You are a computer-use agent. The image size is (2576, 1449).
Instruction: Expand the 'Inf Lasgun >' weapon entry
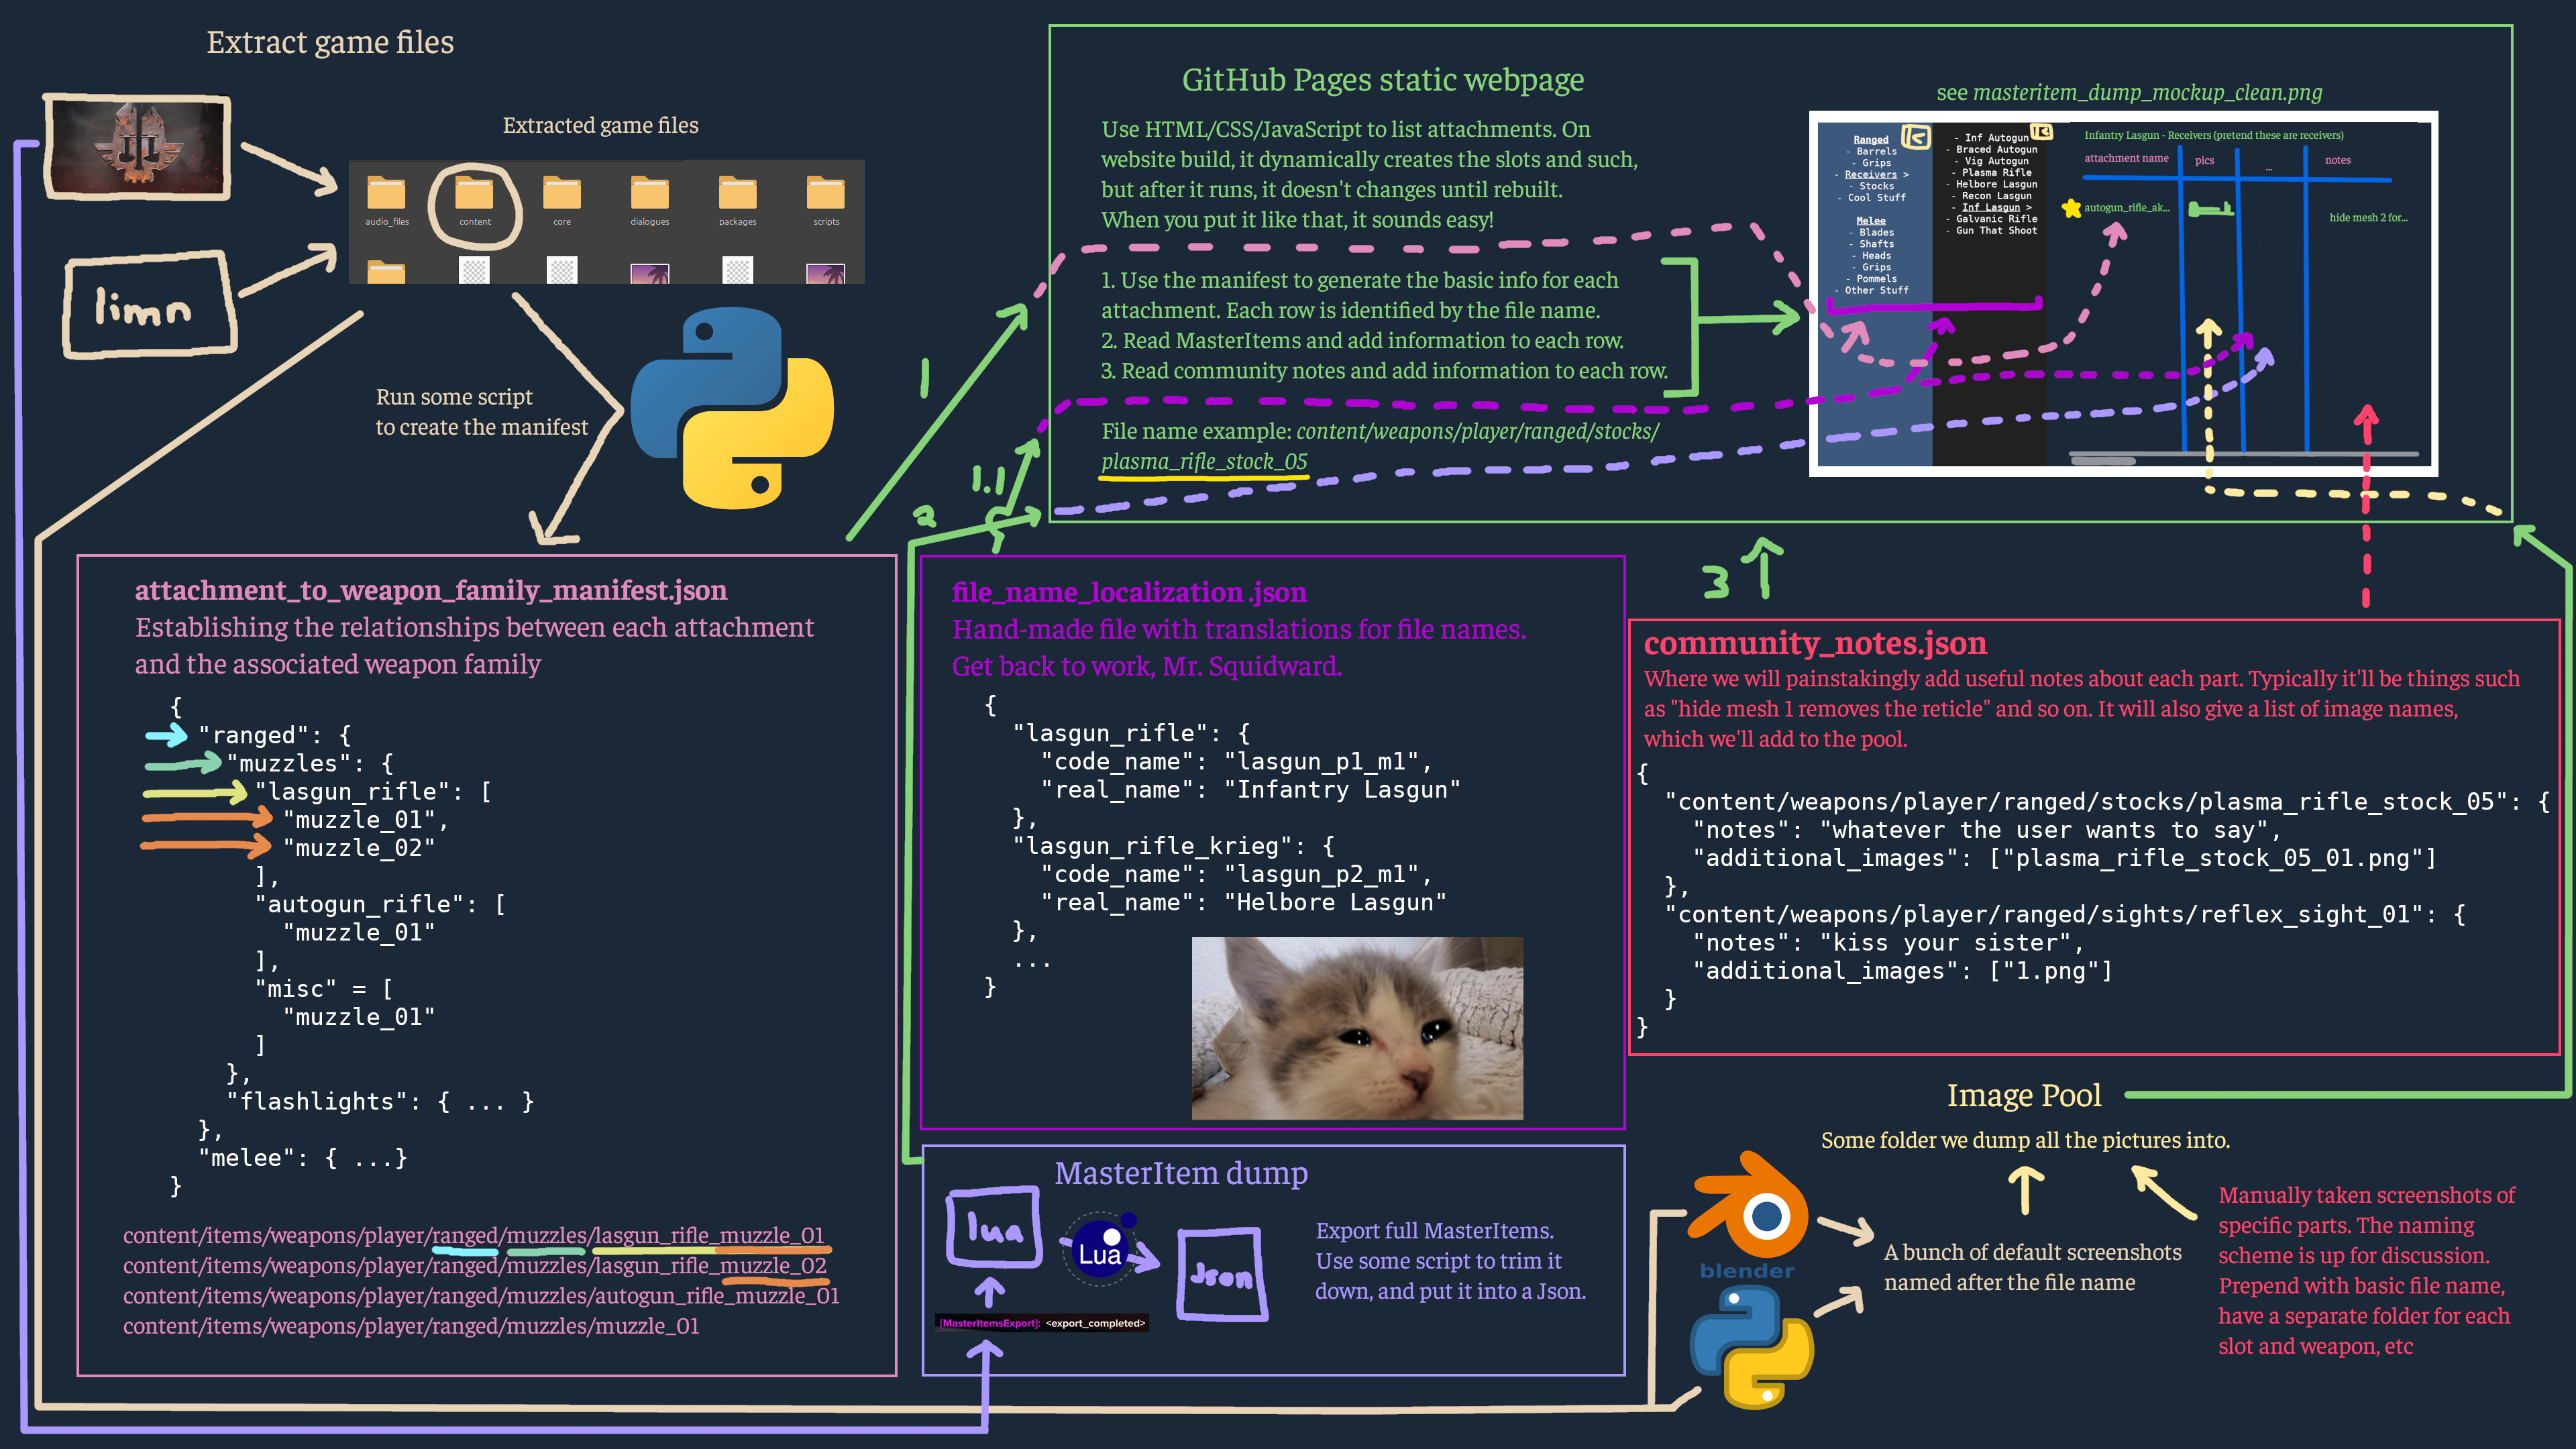coord(1993,208)
